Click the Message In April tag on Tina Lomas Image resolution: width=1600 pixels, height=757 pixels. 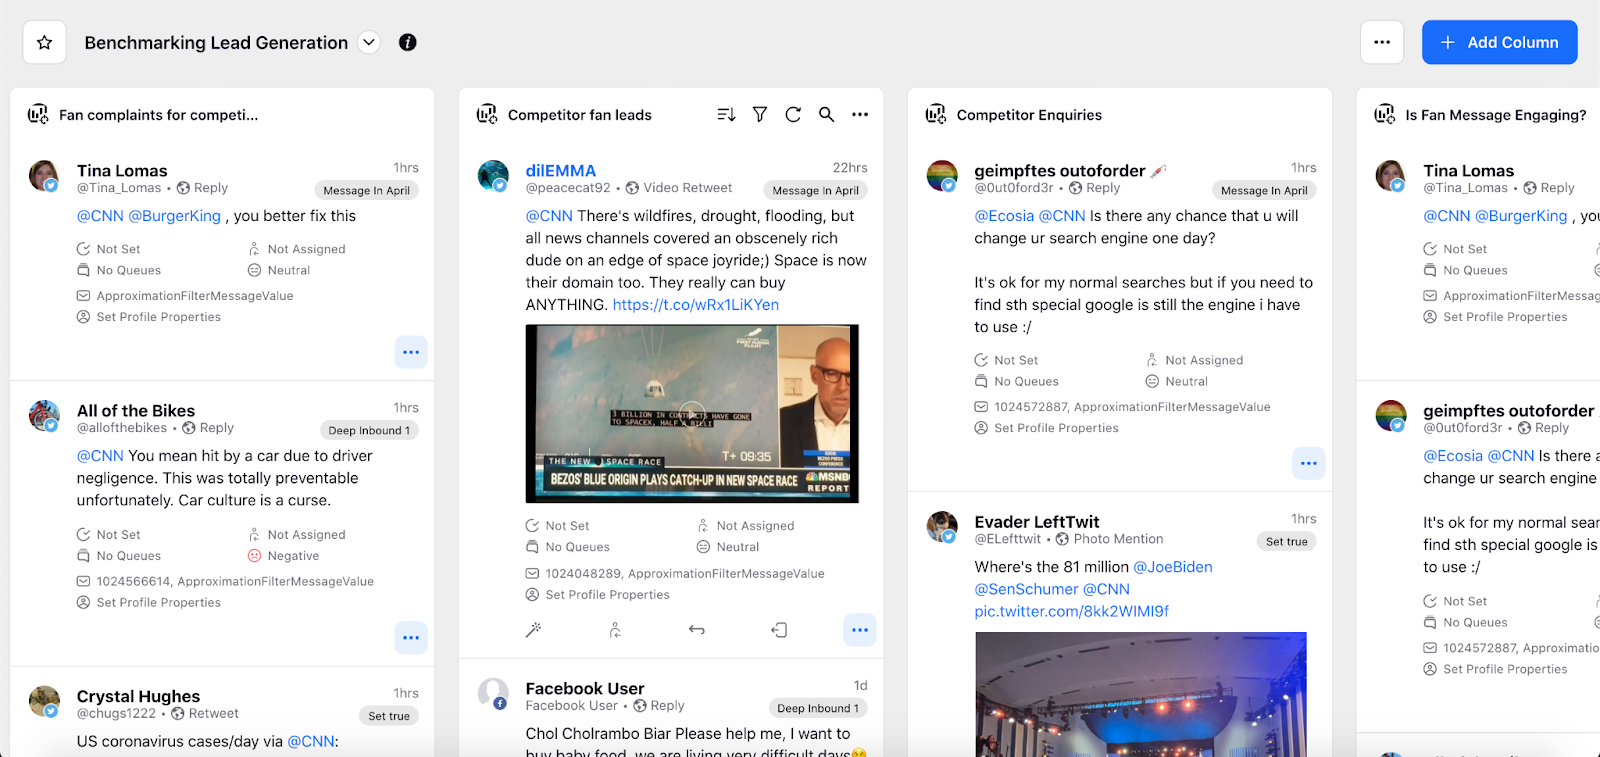click(x=366, y=190)
